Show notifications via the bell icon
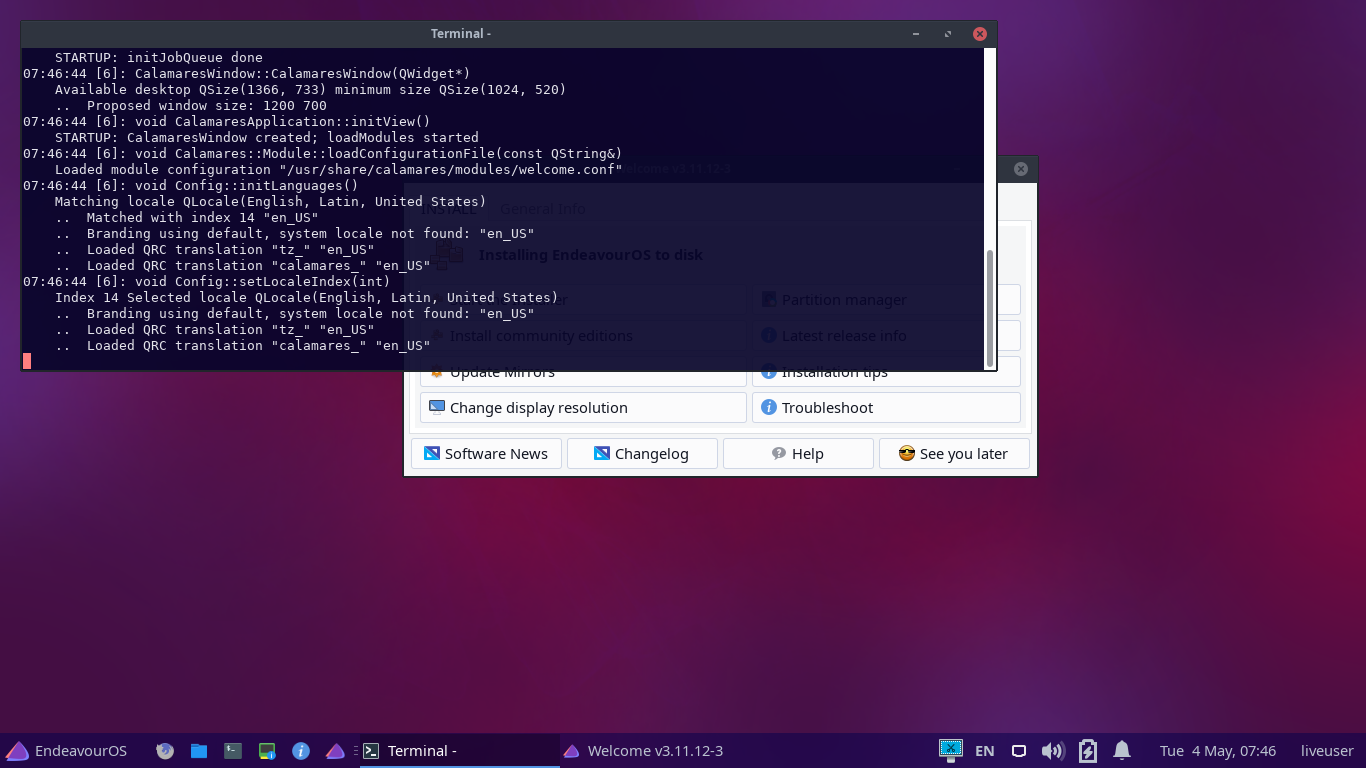Screen dimensions: 1366x768 point(1122,750)
